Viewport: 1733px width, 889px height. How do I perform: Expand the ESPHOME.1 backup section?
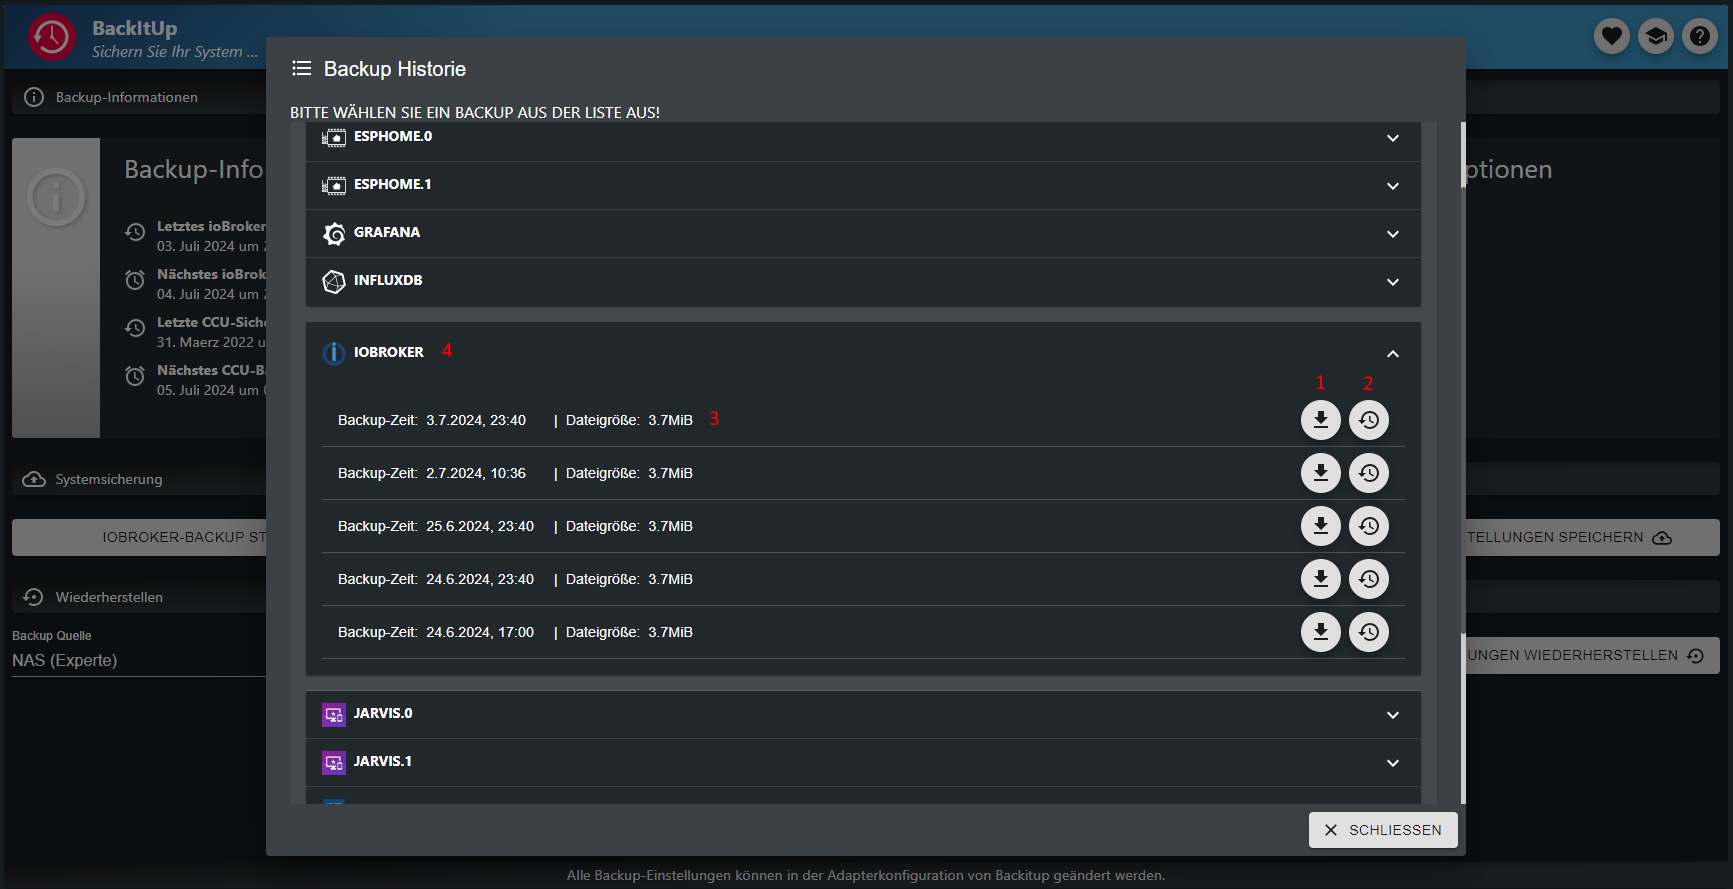click(x=1392, y=186)
